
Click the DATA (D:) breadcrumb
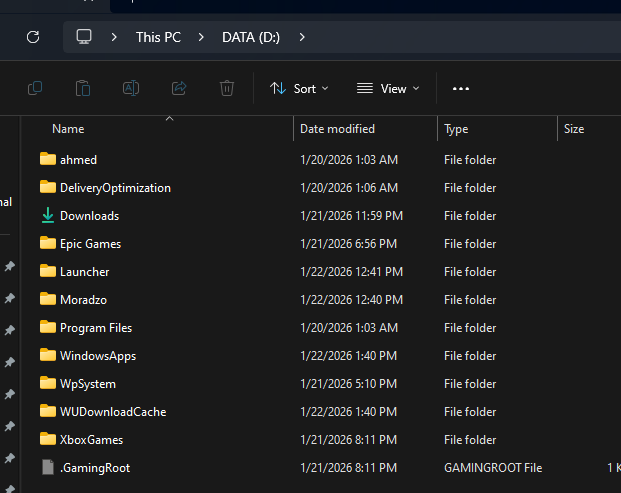[x=252, y=37]
